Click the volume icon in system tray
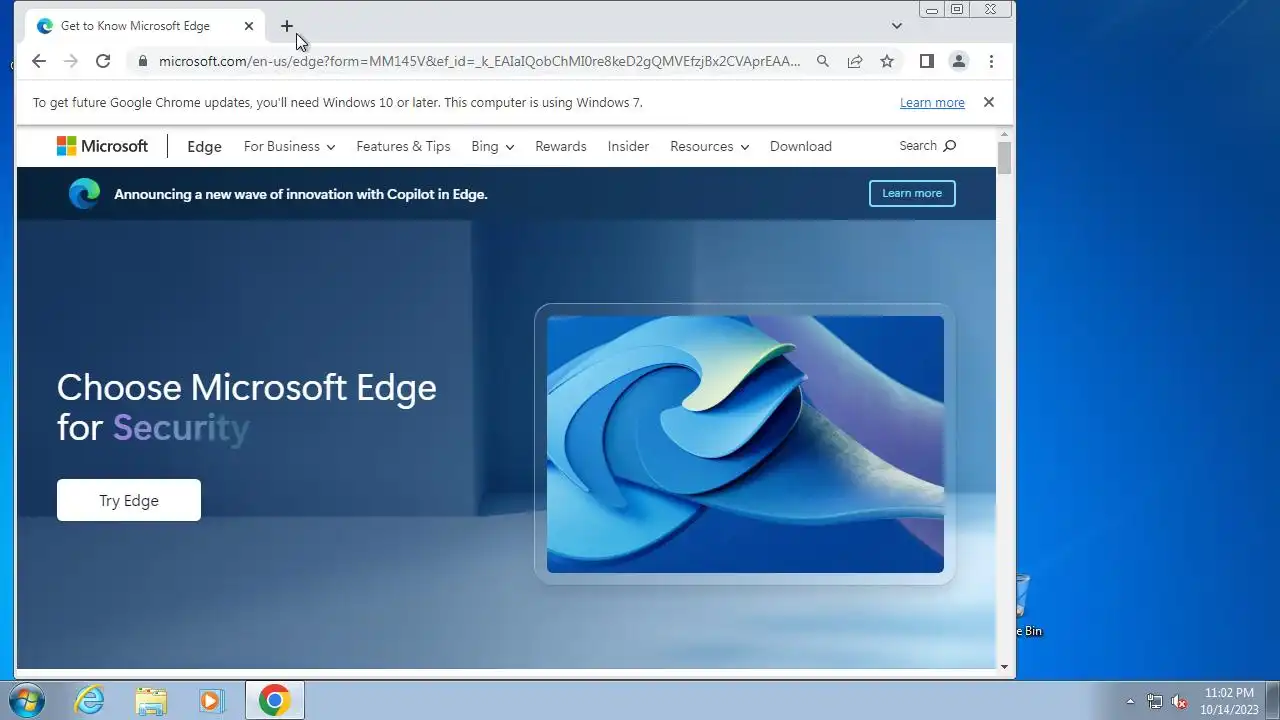1280x720 pixels. pos(1179,701)
